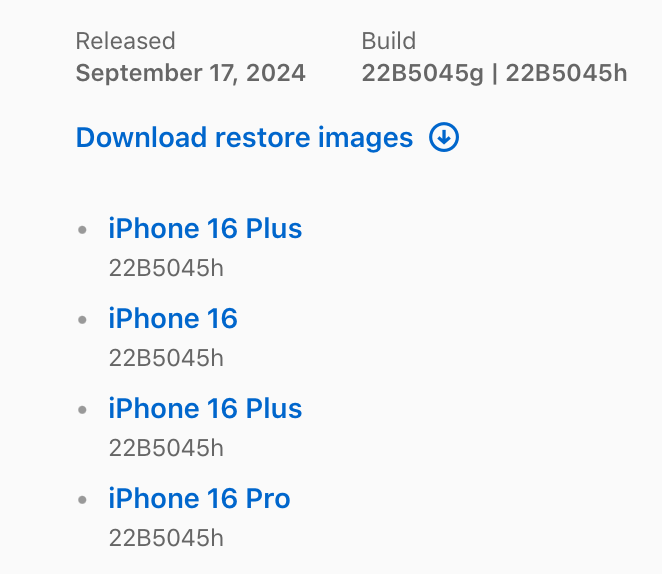The height and width of the screenshot is (574, 662).
Task: Click the bold 22B5045h build identifier in the header
Action: 566,73
